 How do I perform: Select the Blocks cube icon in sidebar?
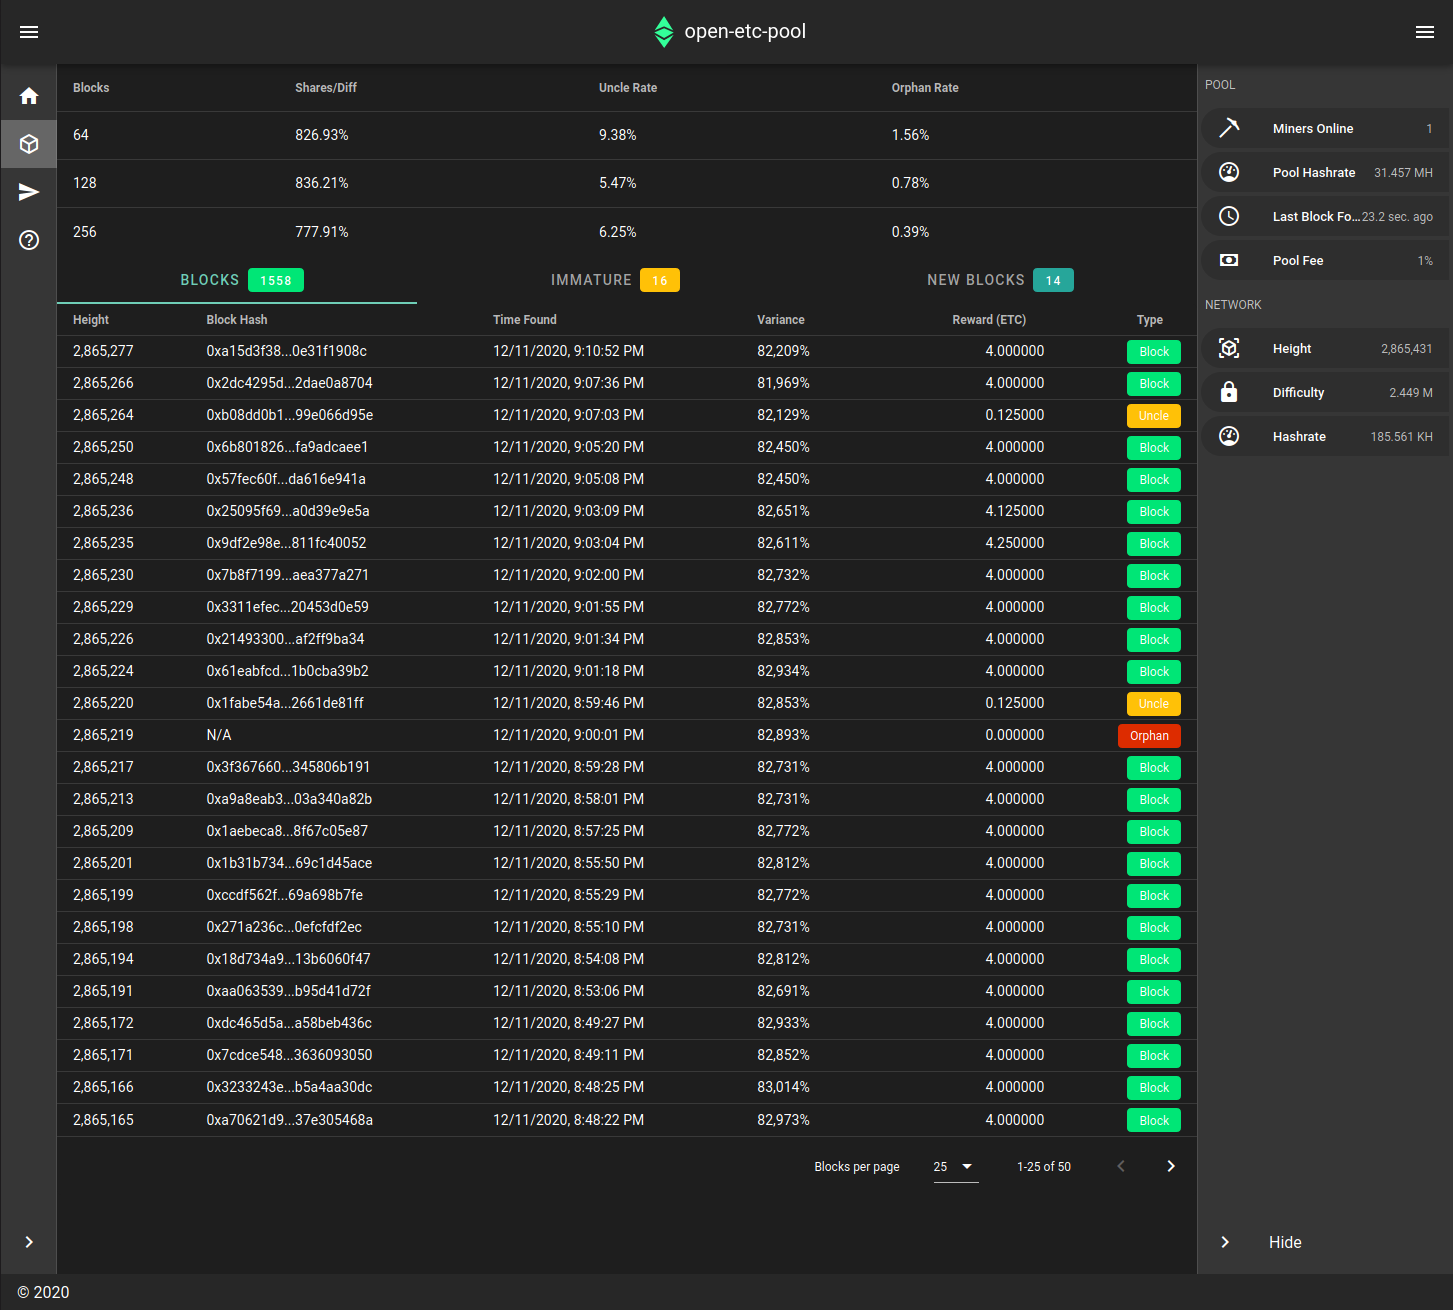pyautogui.click(x=29, y=143)
